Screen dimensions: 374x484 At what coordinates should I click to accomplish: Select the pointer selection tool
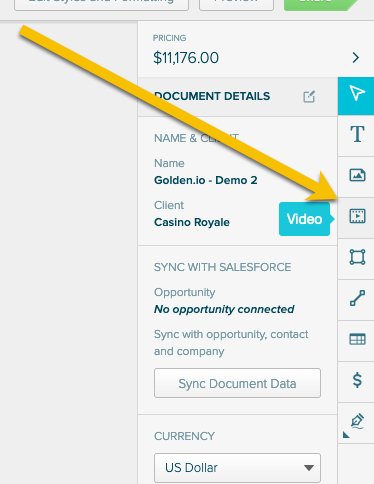point(356,96)
